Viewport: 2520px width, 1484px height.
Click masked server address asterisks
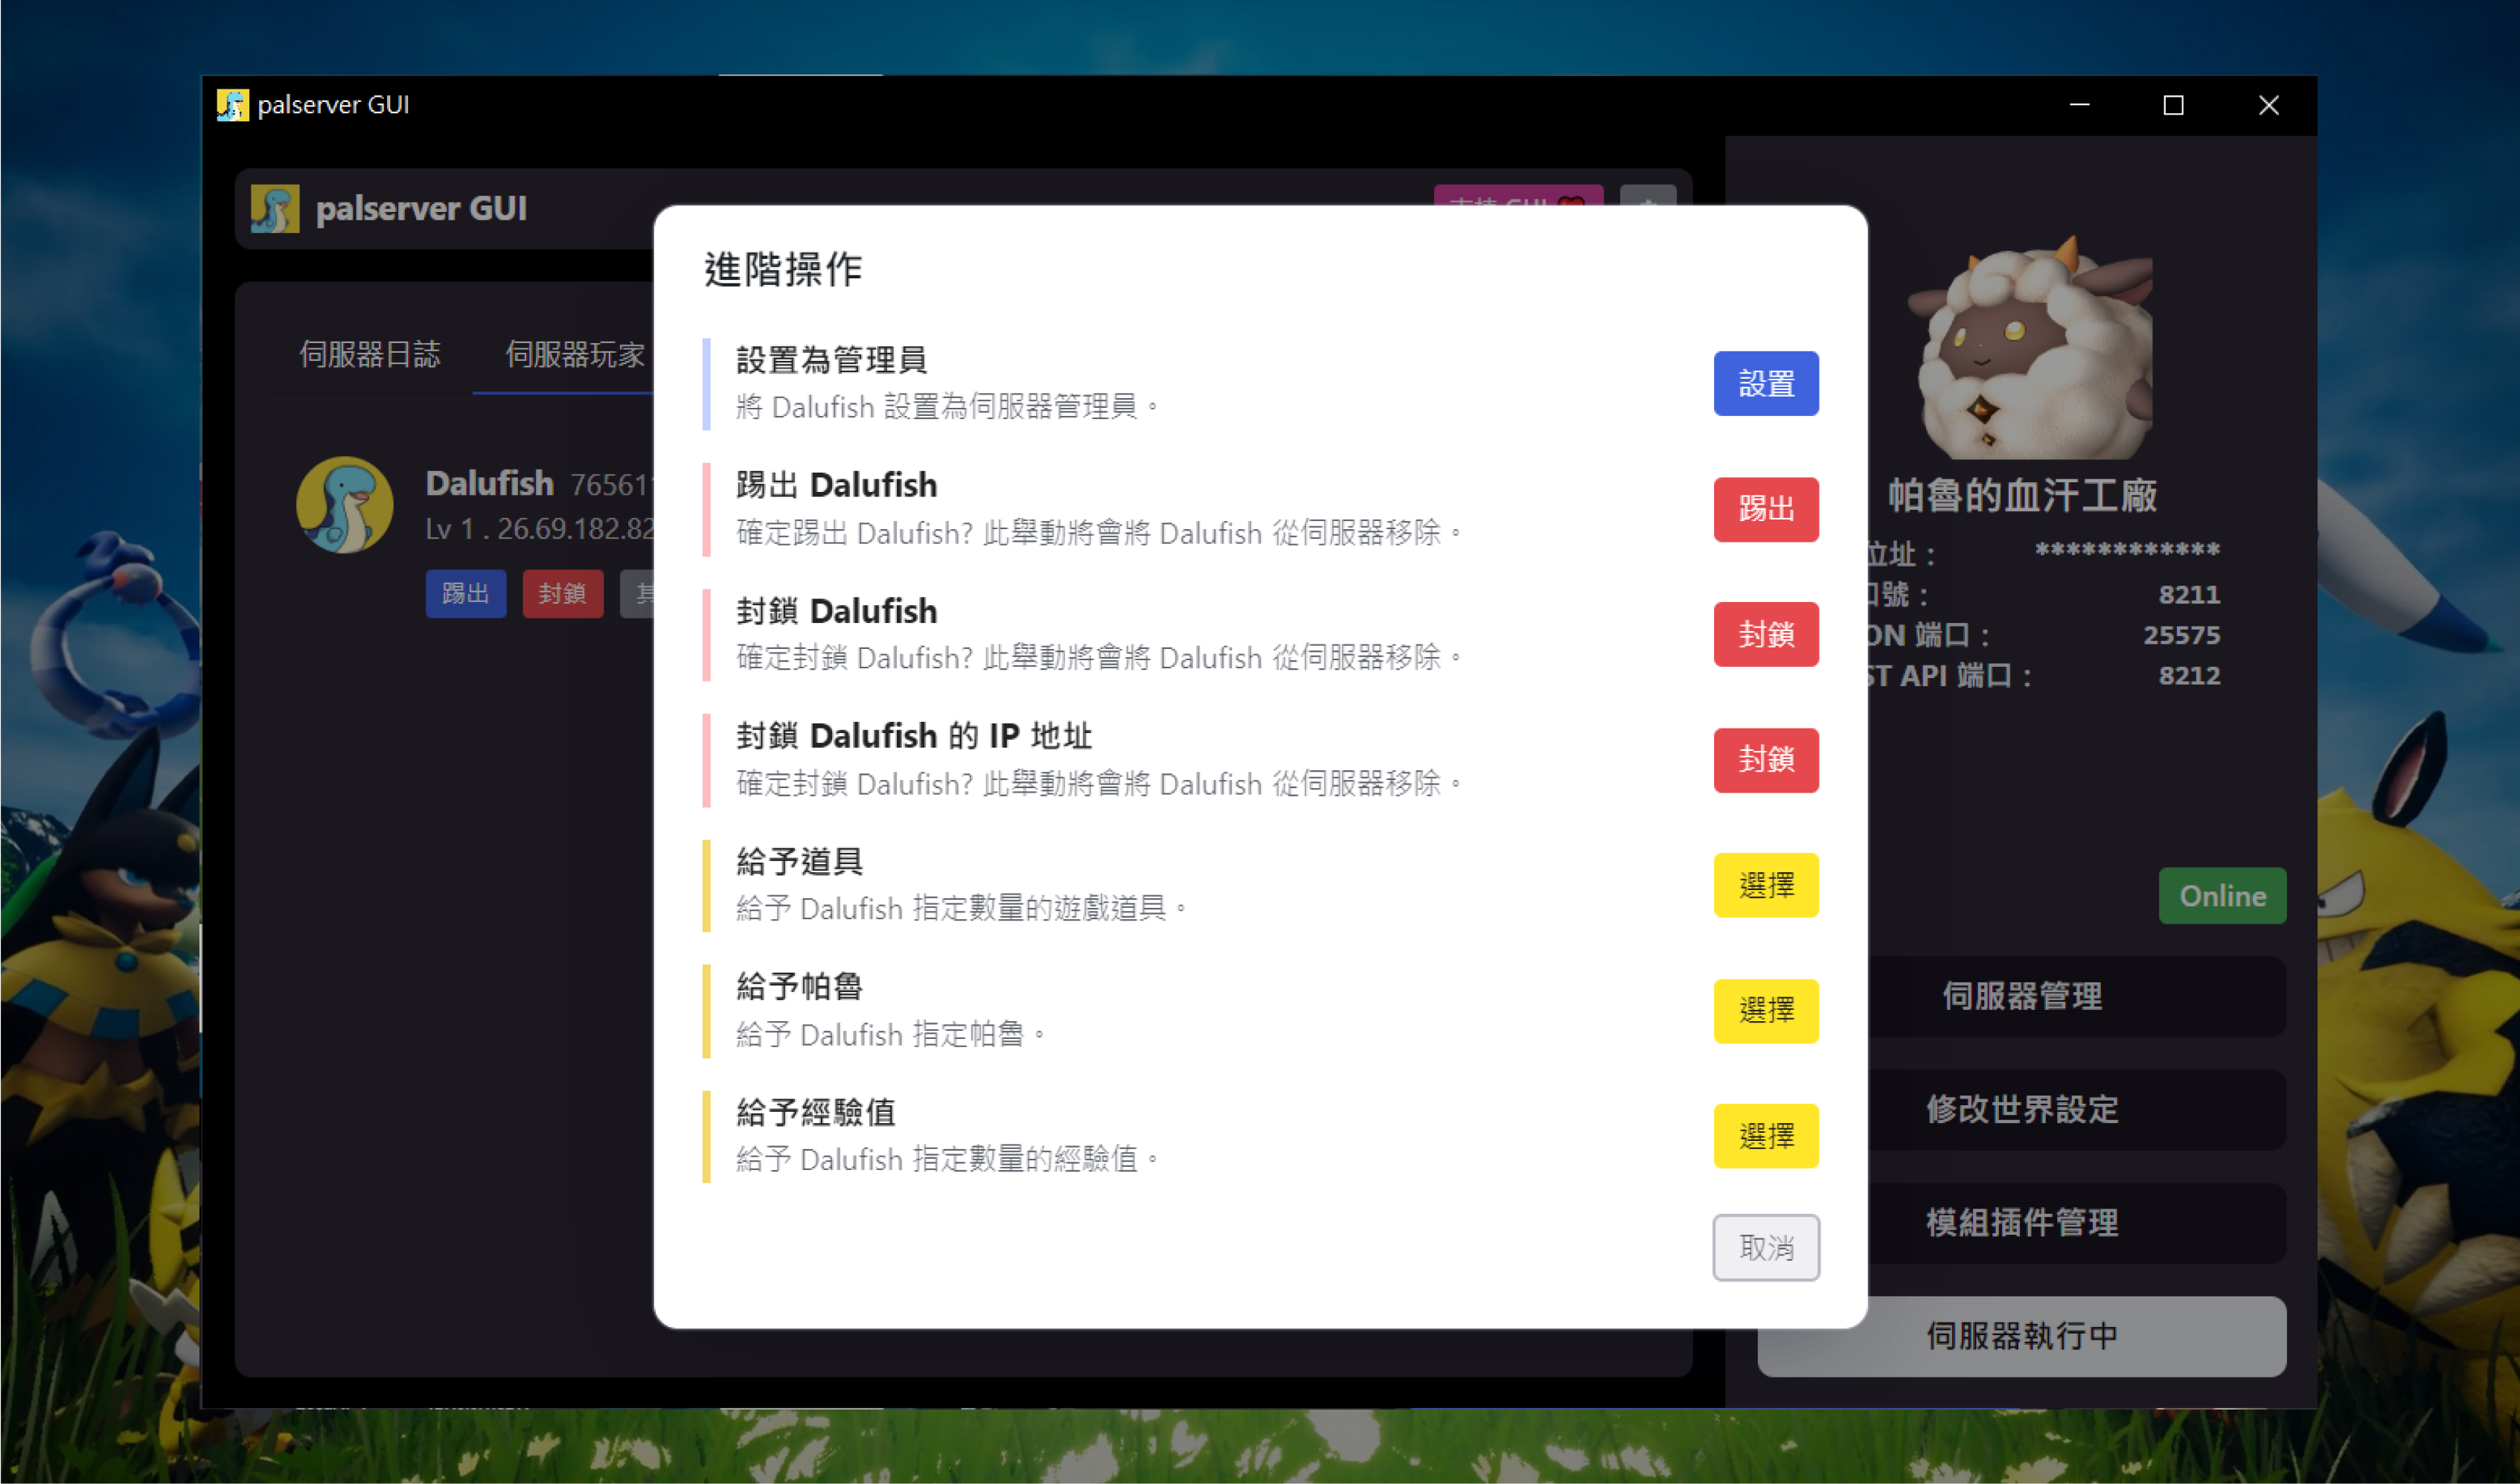coord(2127,550)
